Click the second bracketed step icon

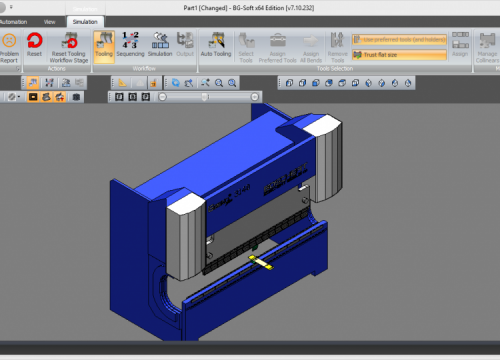tap(133, 97)
